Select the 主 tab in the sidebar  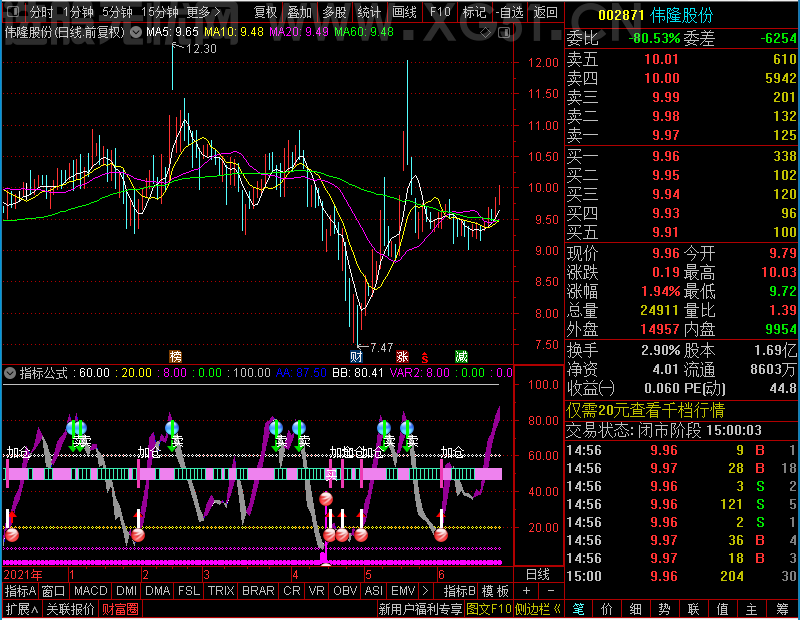point(752,609)
